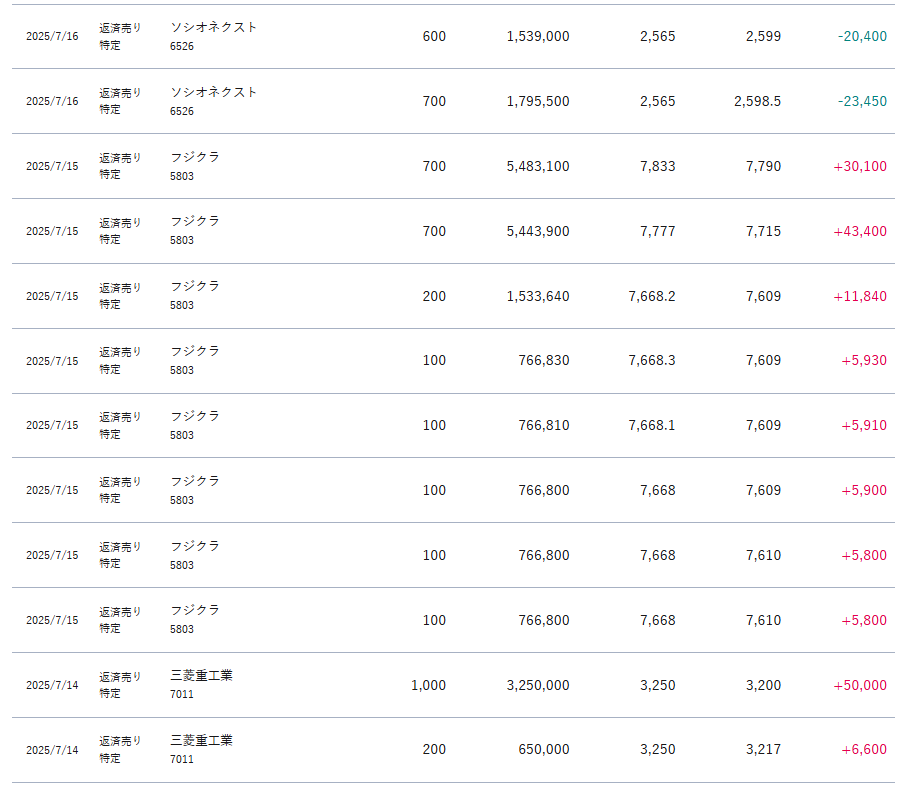Click the +6,600 profit value
Image resolution: width=906 pixels, height=789 pixels.
click(863, 749)
